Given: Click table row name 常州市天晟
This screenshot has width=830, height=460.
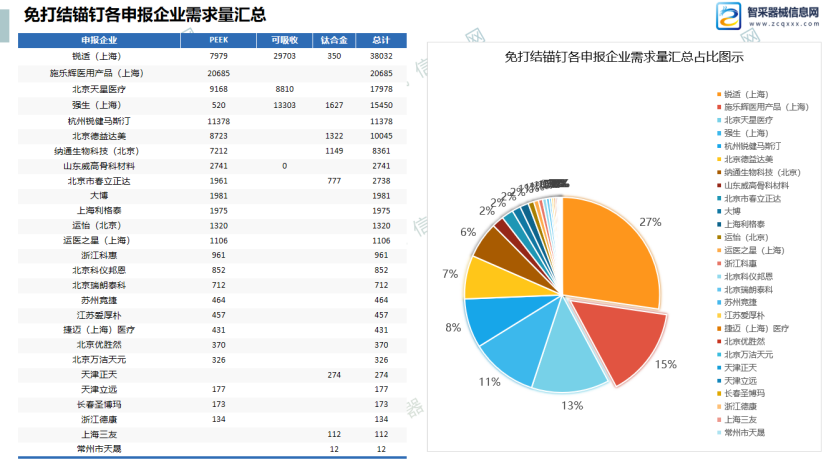Looking at the screenshot, I should tap(99, 449).
